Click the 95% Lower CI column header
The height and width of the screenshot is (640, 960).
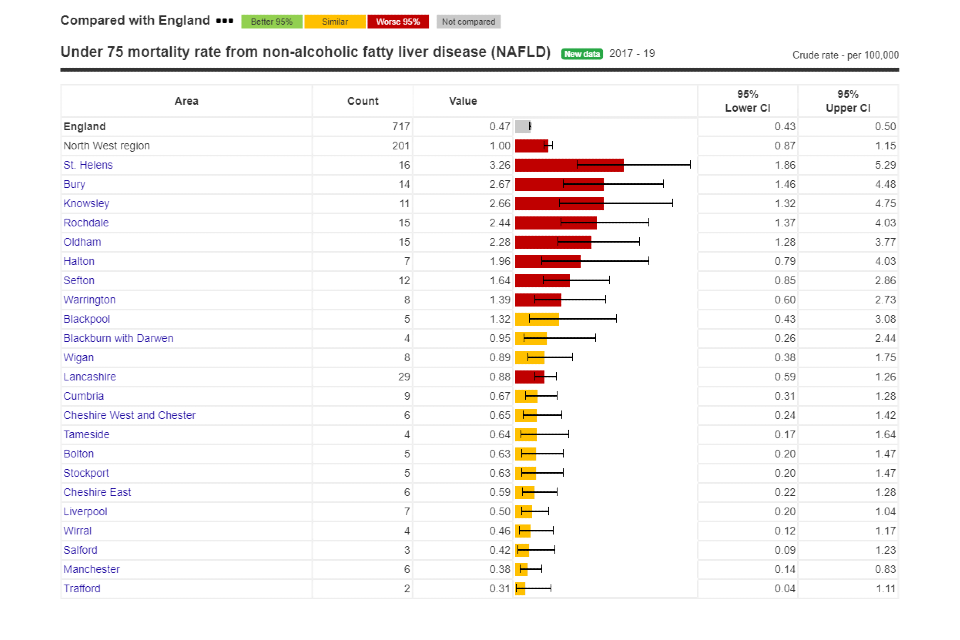(x=747, y=101)
